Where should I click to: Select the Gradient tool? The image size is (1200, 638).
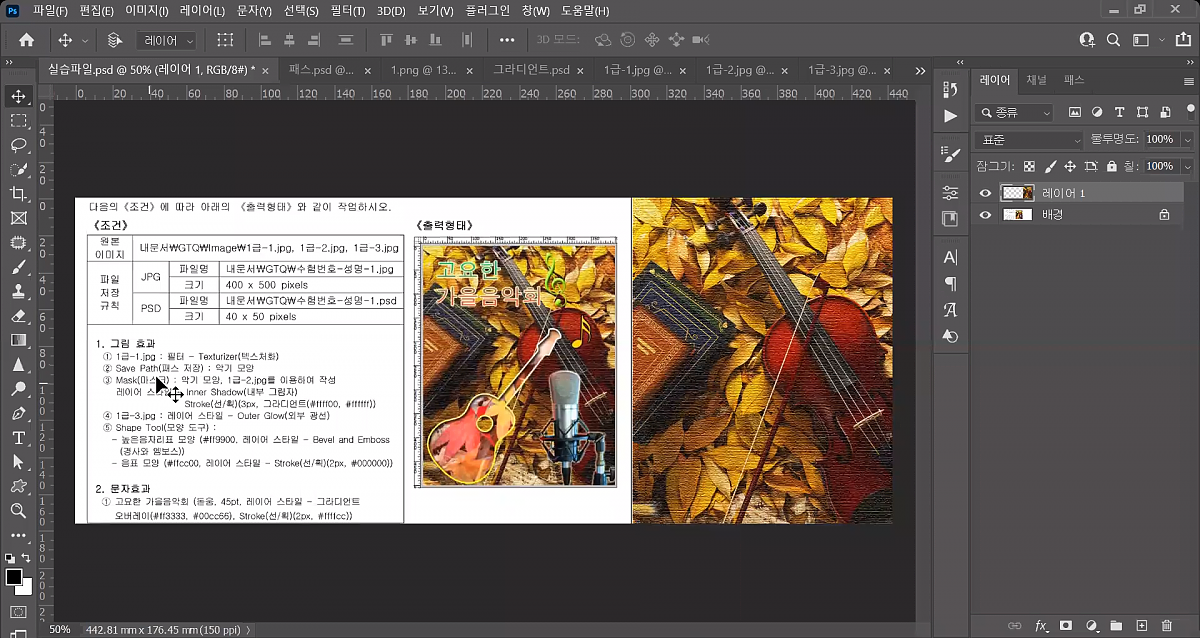coord(18,340)
